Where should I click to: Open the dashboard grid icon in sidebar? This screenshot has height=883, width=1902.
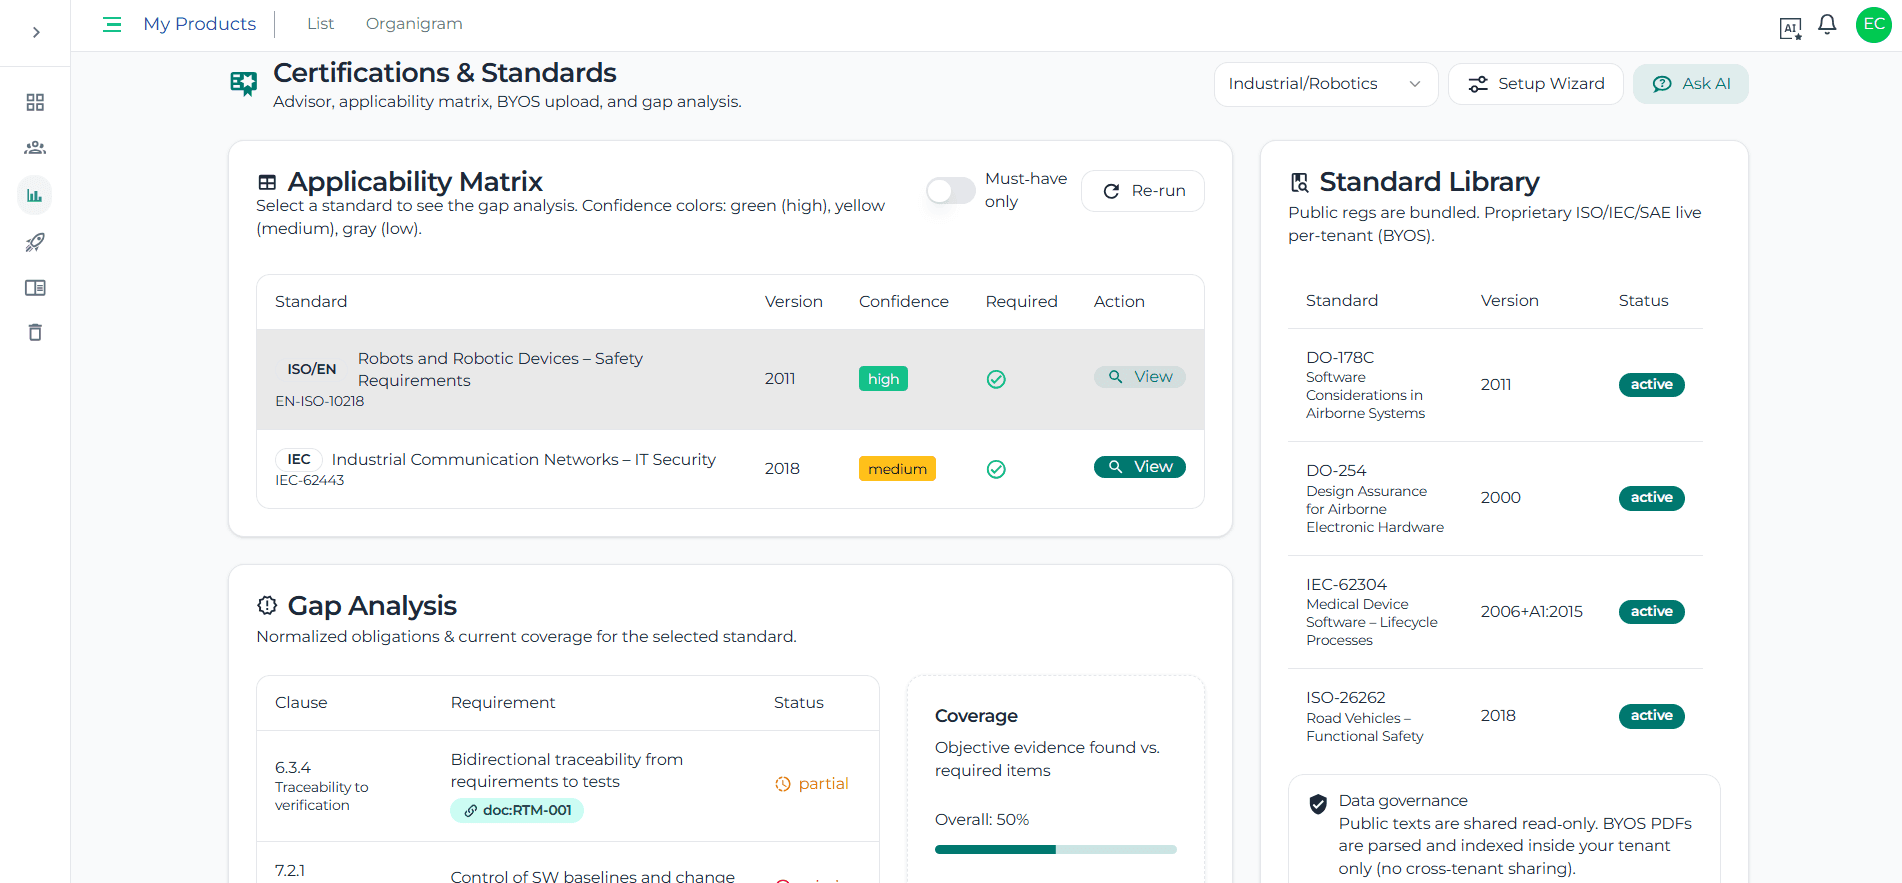point(35,102)
